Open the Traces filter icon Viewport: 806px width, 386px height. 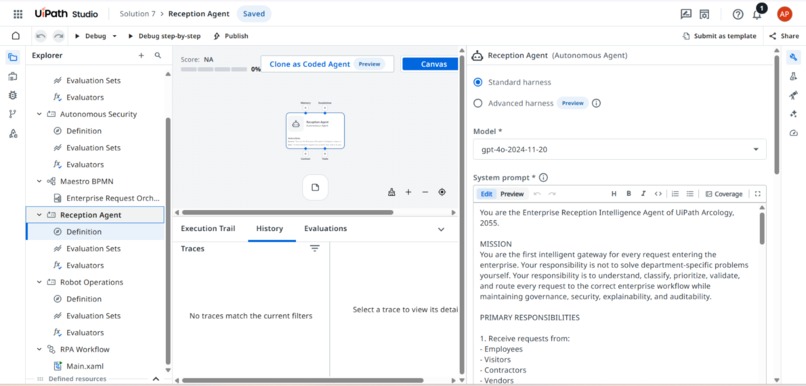[x=315, y=249]
